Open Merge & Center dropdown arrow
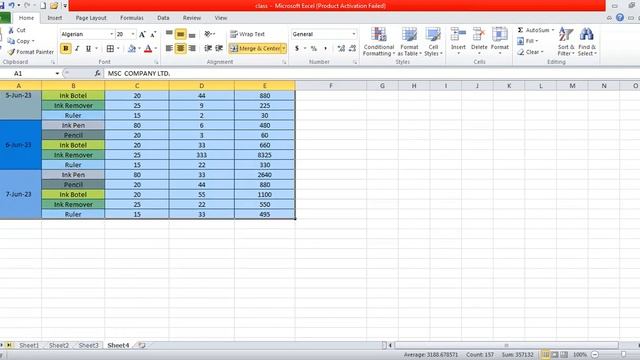 coord(284,49)
